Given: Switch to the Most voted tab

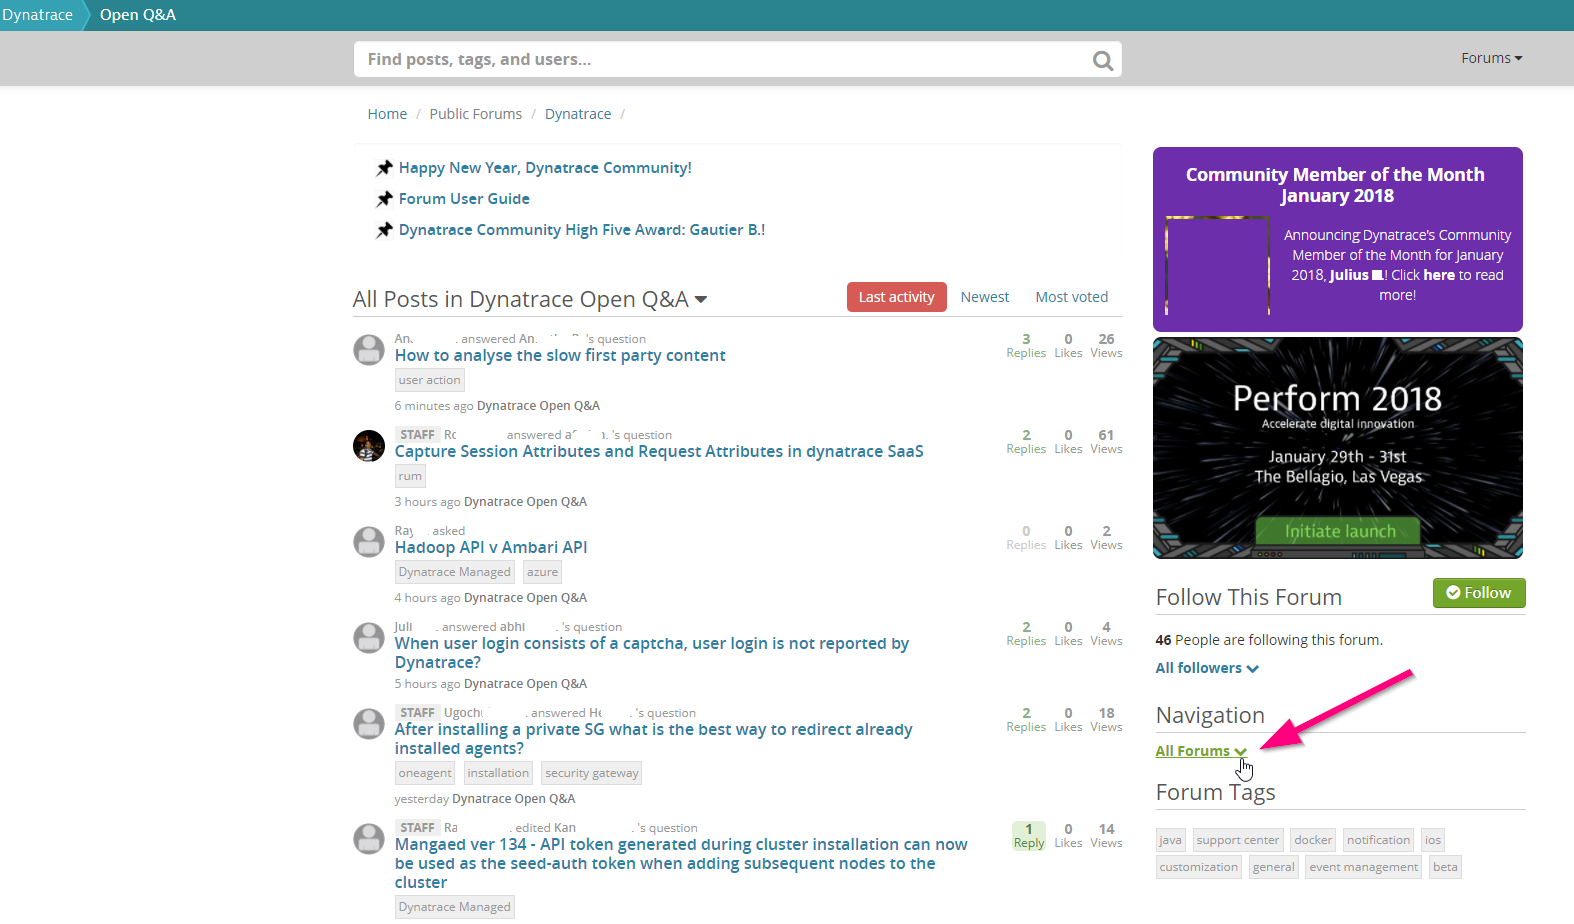Looking at the screenshot, I should (1072, 297).
